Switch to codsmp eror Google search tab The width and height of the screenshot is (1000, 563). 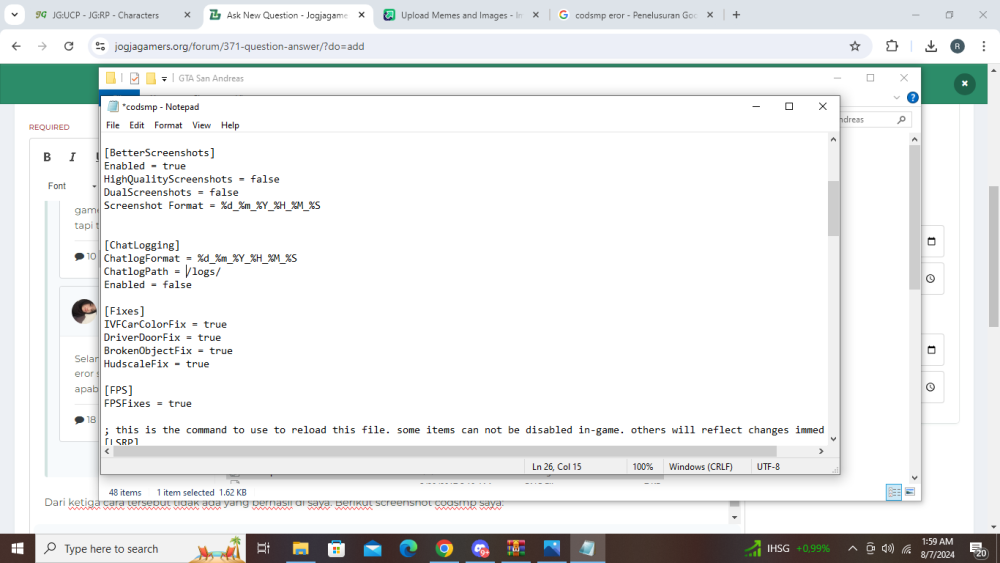(635, 15)
